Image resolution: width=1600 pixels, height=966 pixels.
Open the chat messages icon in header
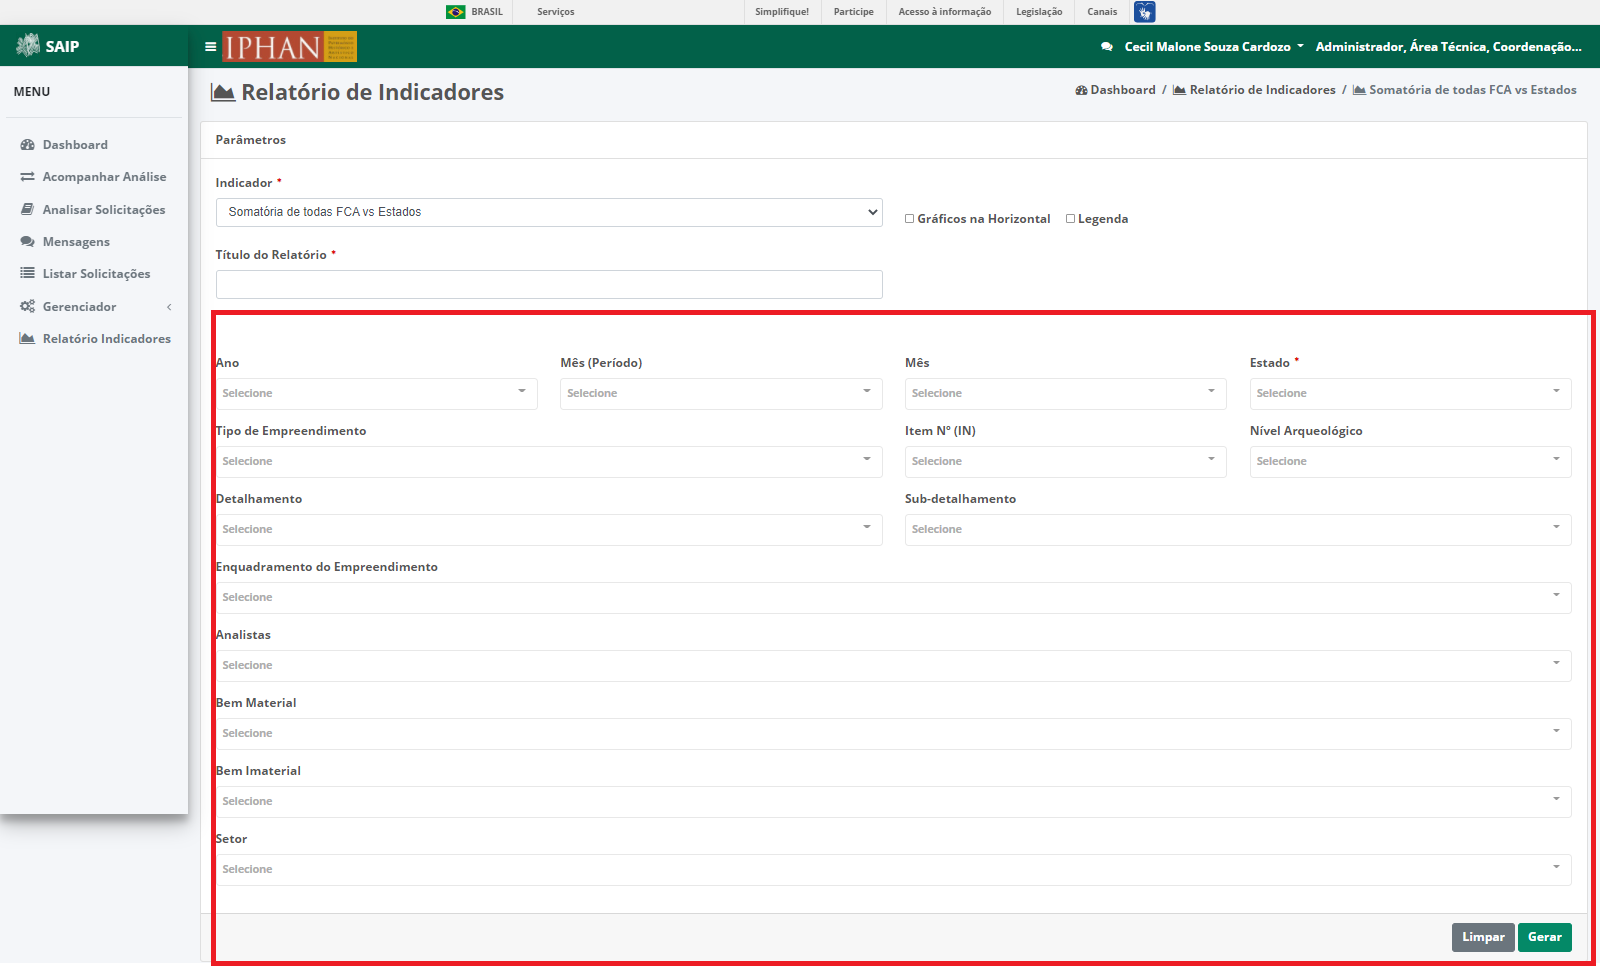coord(1106,47)
